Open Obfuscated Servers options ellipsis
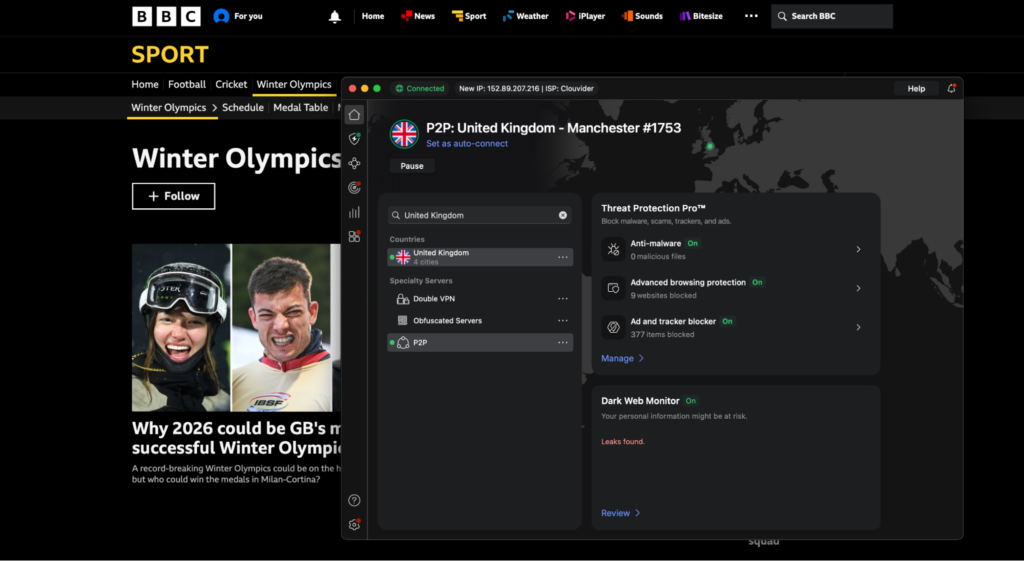Image resolution: width=1024 pixels, height=561 pixels. pos(563,321)
